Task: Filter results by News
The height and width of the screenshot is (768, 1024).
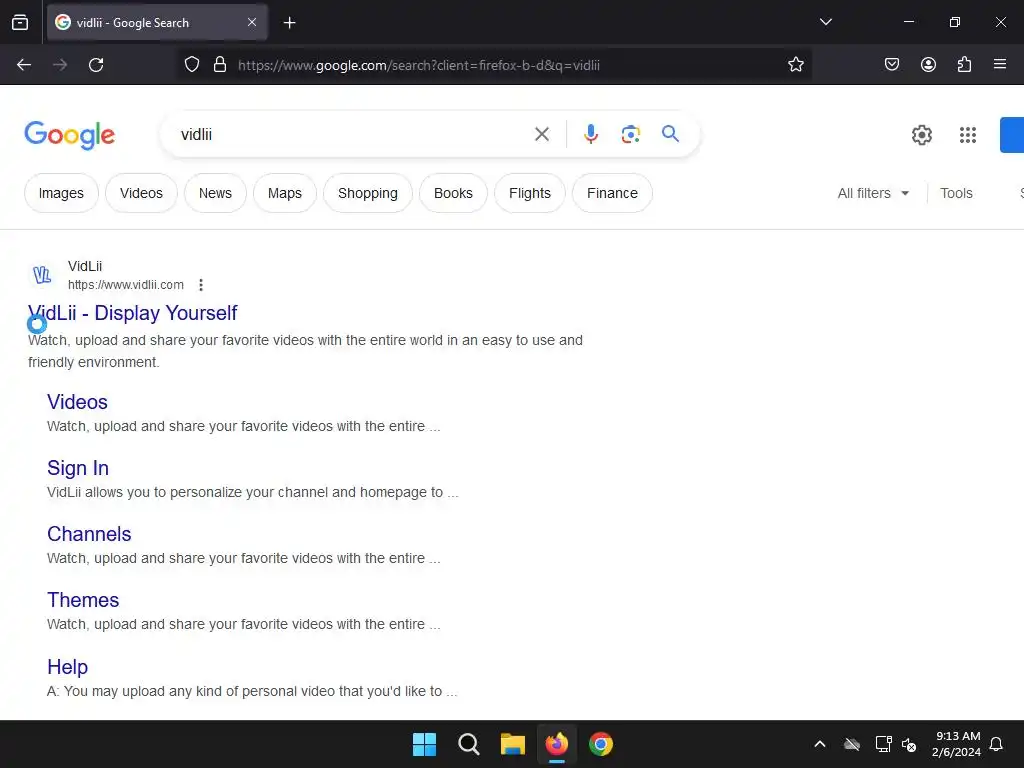Action: click(216, 193)
